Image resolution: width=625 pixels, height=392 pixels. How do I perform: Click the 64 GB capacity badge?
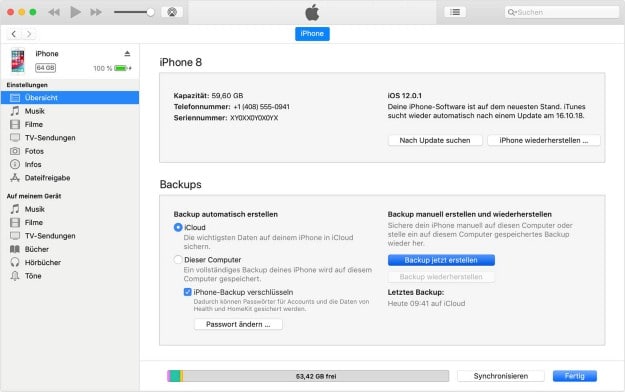(x=45, y=68)
